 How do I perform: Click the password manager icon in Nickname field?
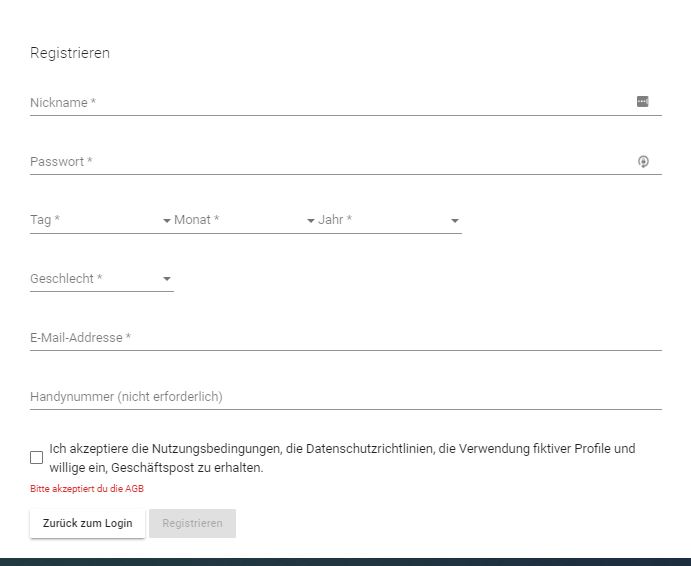(x=643, y=101)
